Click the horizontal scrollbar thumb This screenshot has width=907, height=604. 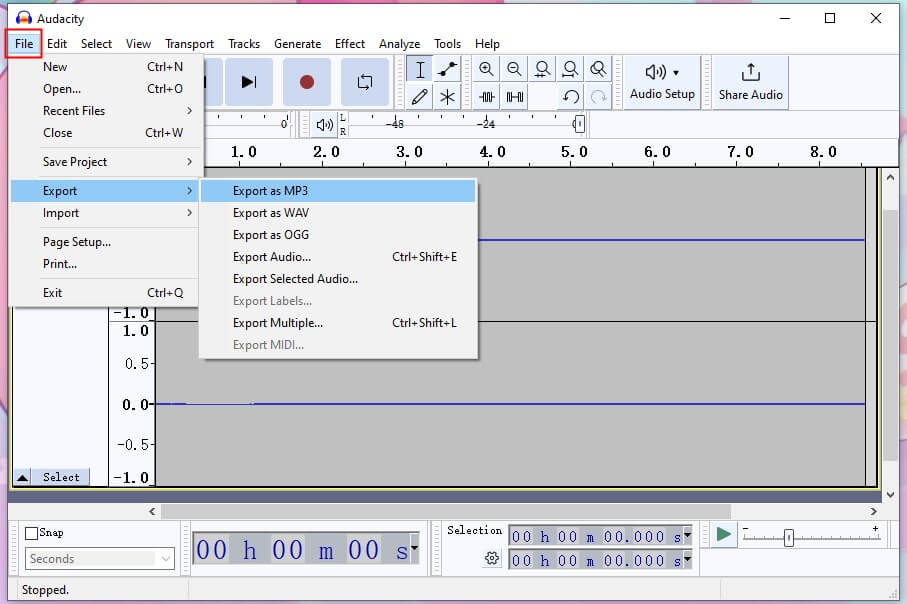point(446,511)
